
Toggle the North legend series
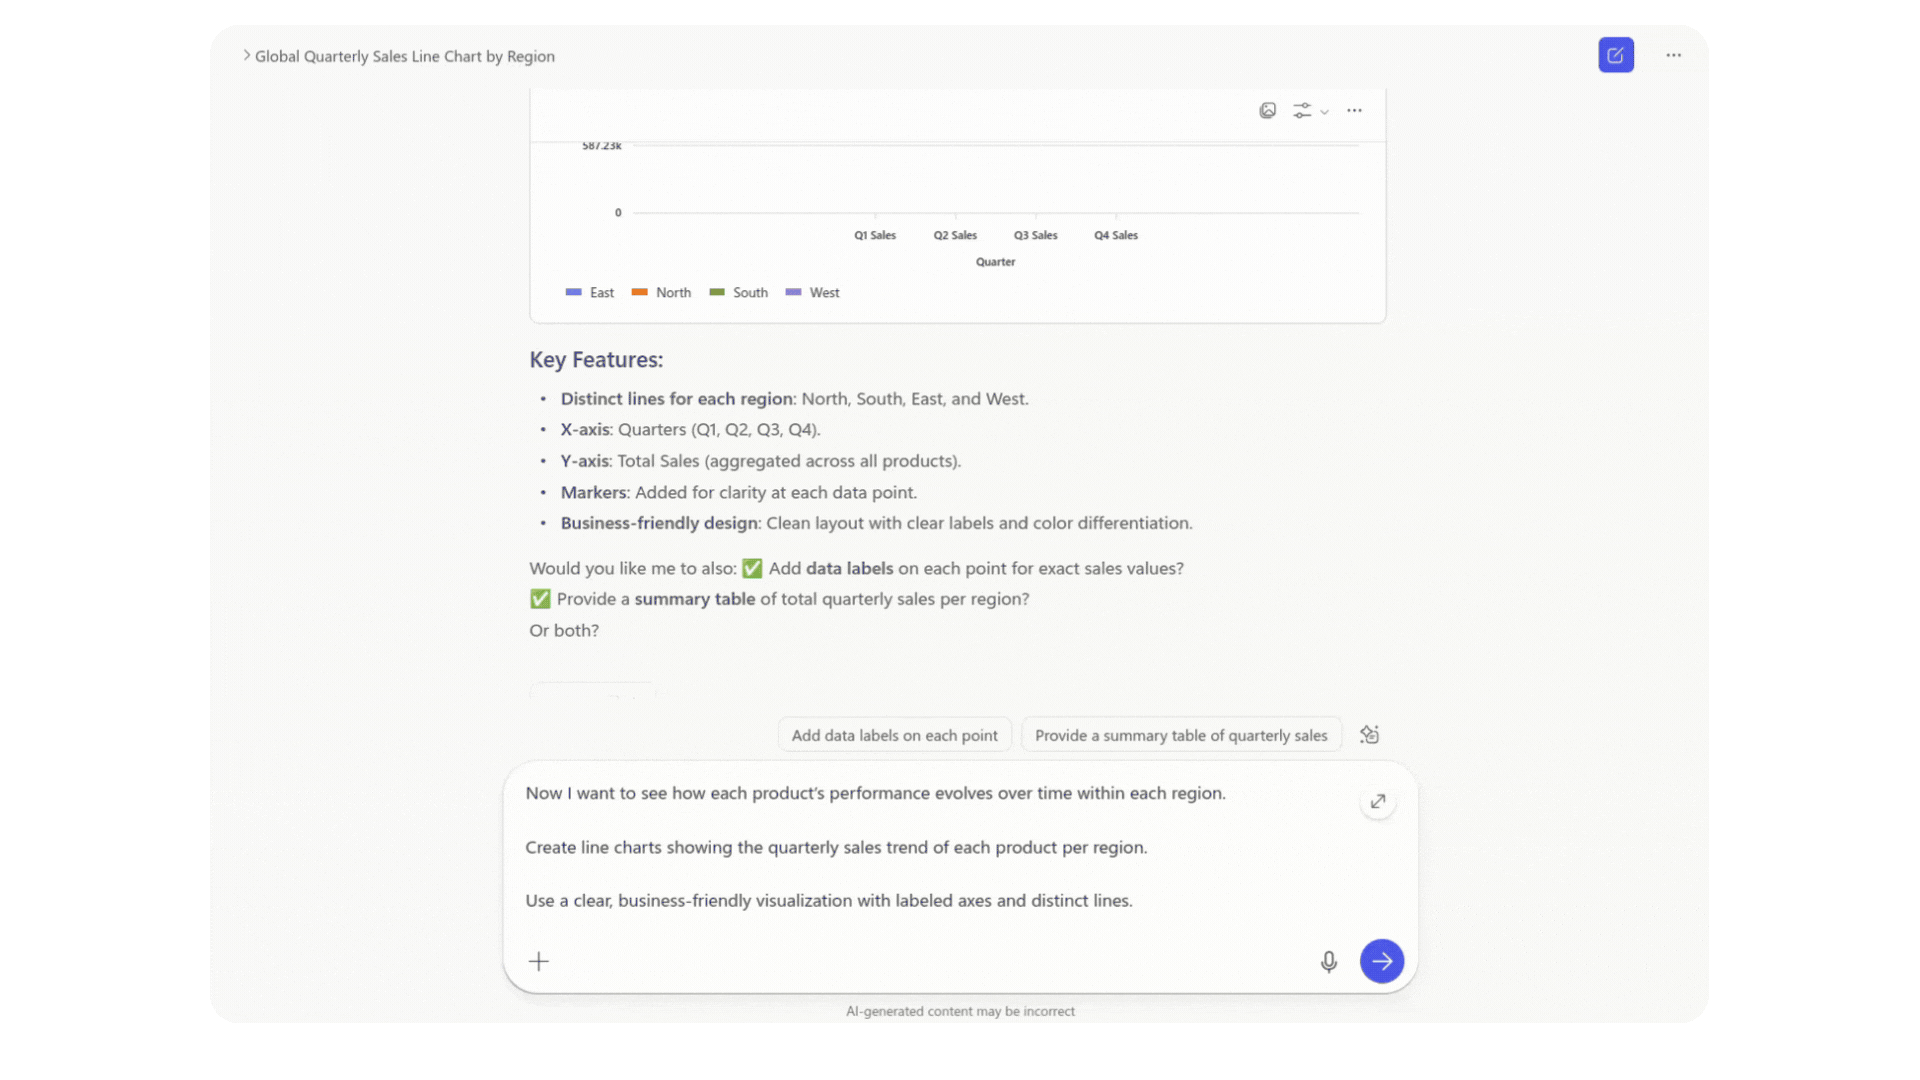coord(672,292)
